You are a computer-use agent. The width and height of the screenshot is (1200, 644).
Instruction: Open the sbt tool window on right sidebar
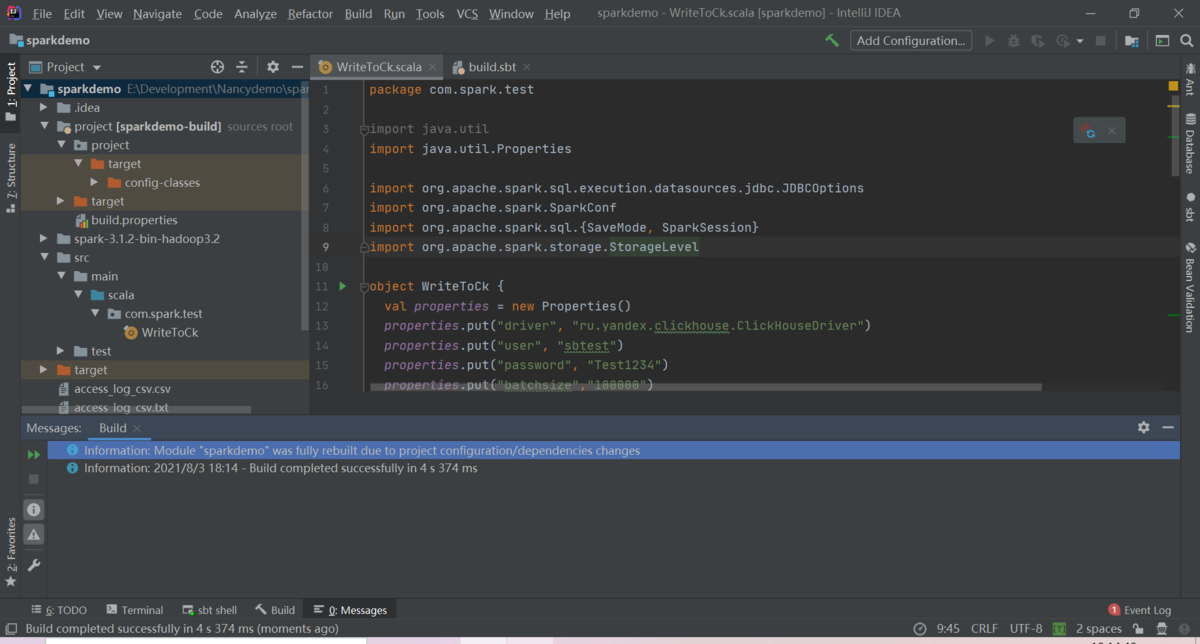pos(1190,208)
